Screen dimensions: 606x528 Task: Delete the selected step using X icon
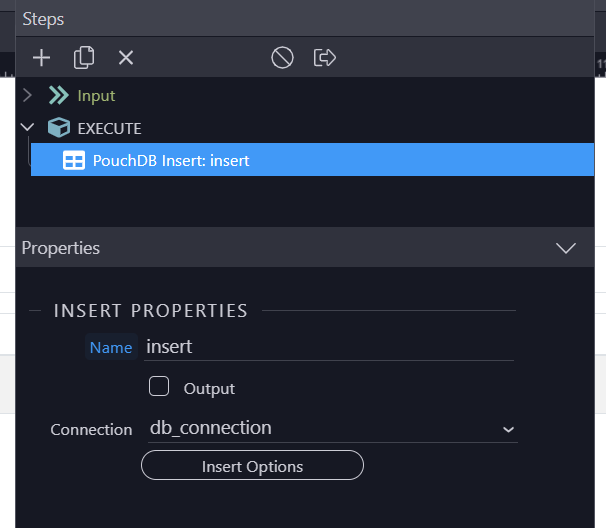tap(126, 58)
